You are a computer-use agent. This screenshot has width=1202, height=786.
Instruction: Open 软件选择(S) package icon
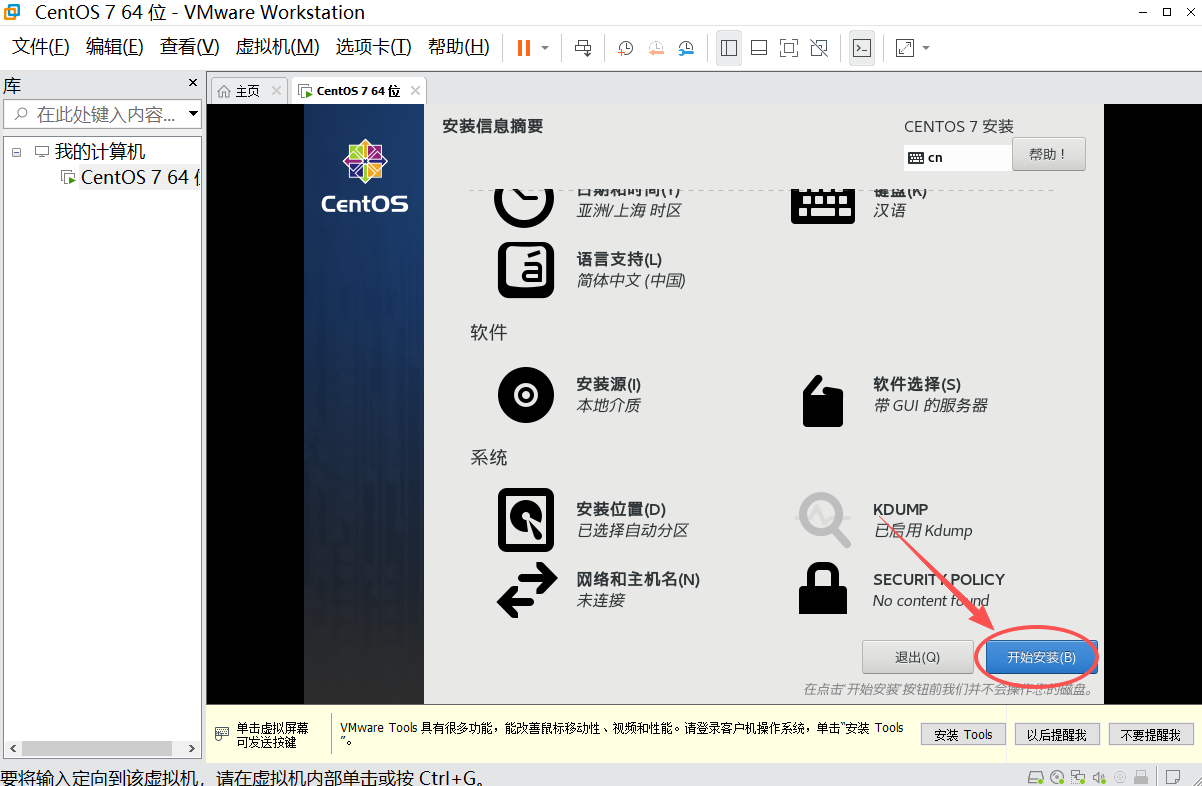823,399
